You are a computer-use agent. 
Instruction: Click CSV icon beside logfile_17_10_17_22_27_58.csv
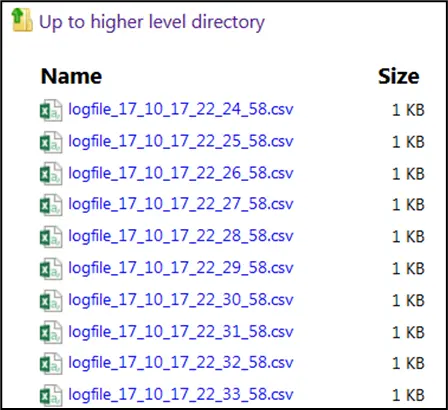point(51,205)
